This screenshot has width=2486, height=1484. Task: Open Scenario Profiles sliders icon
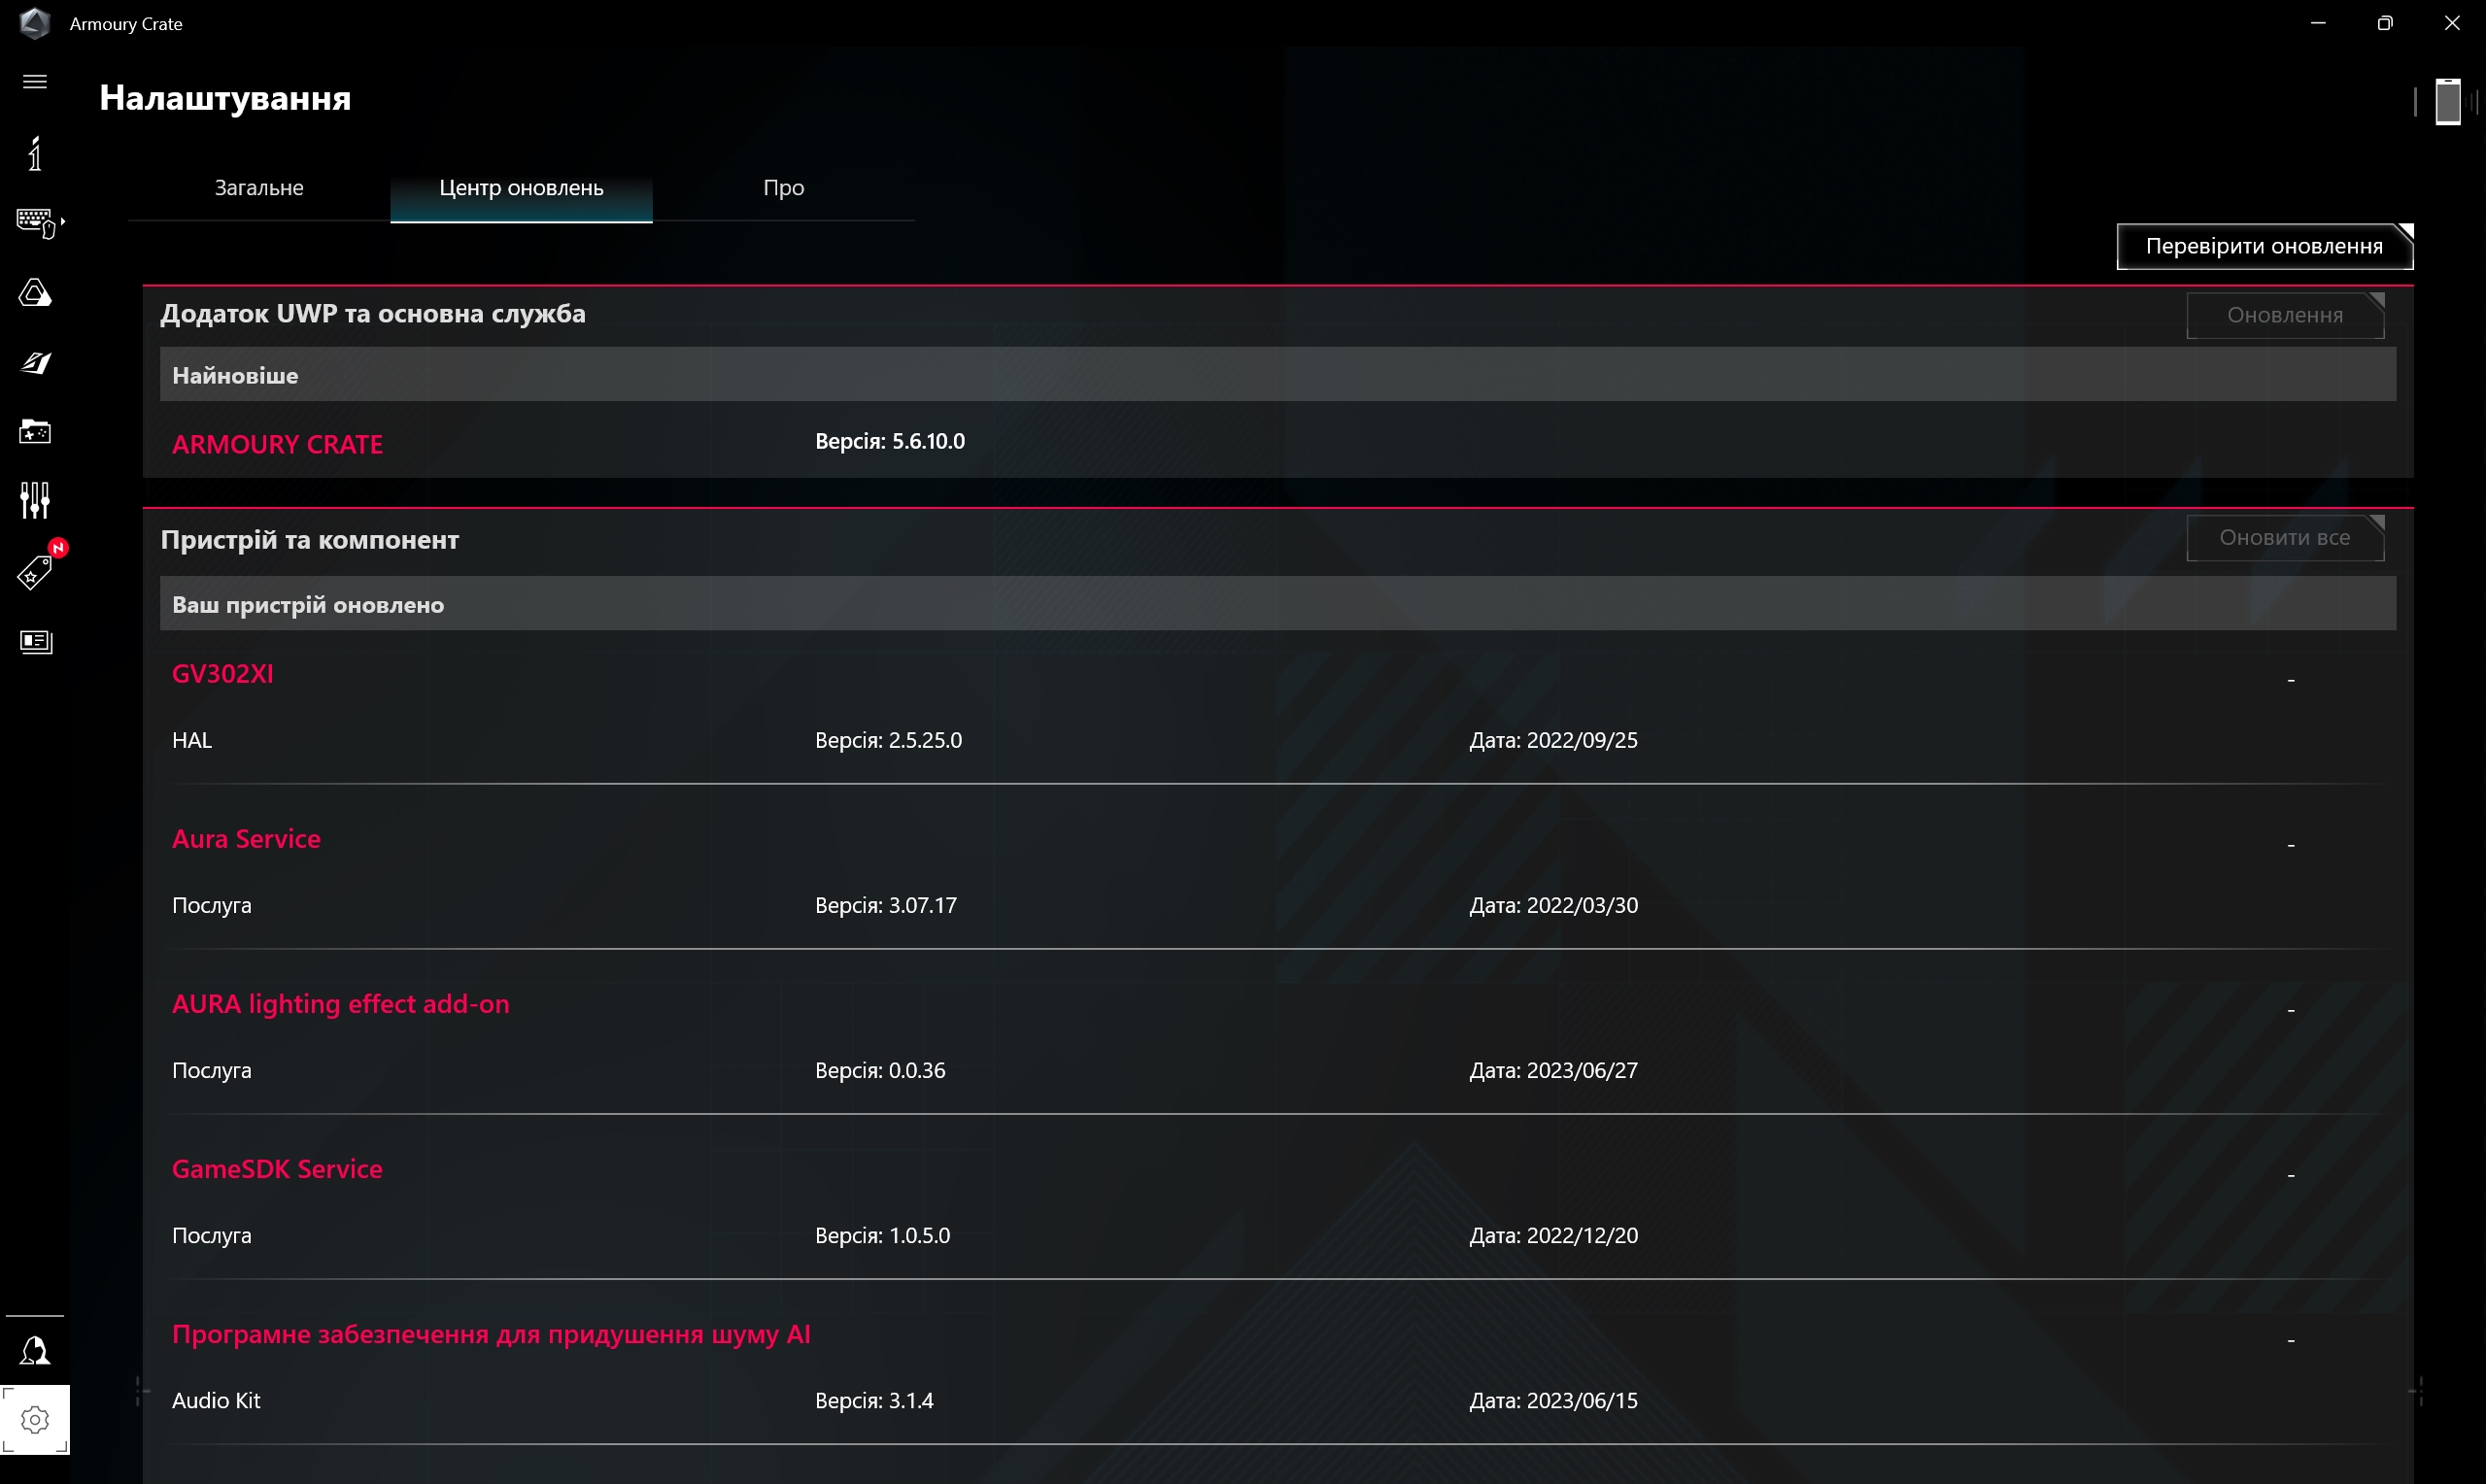point(35,500)
